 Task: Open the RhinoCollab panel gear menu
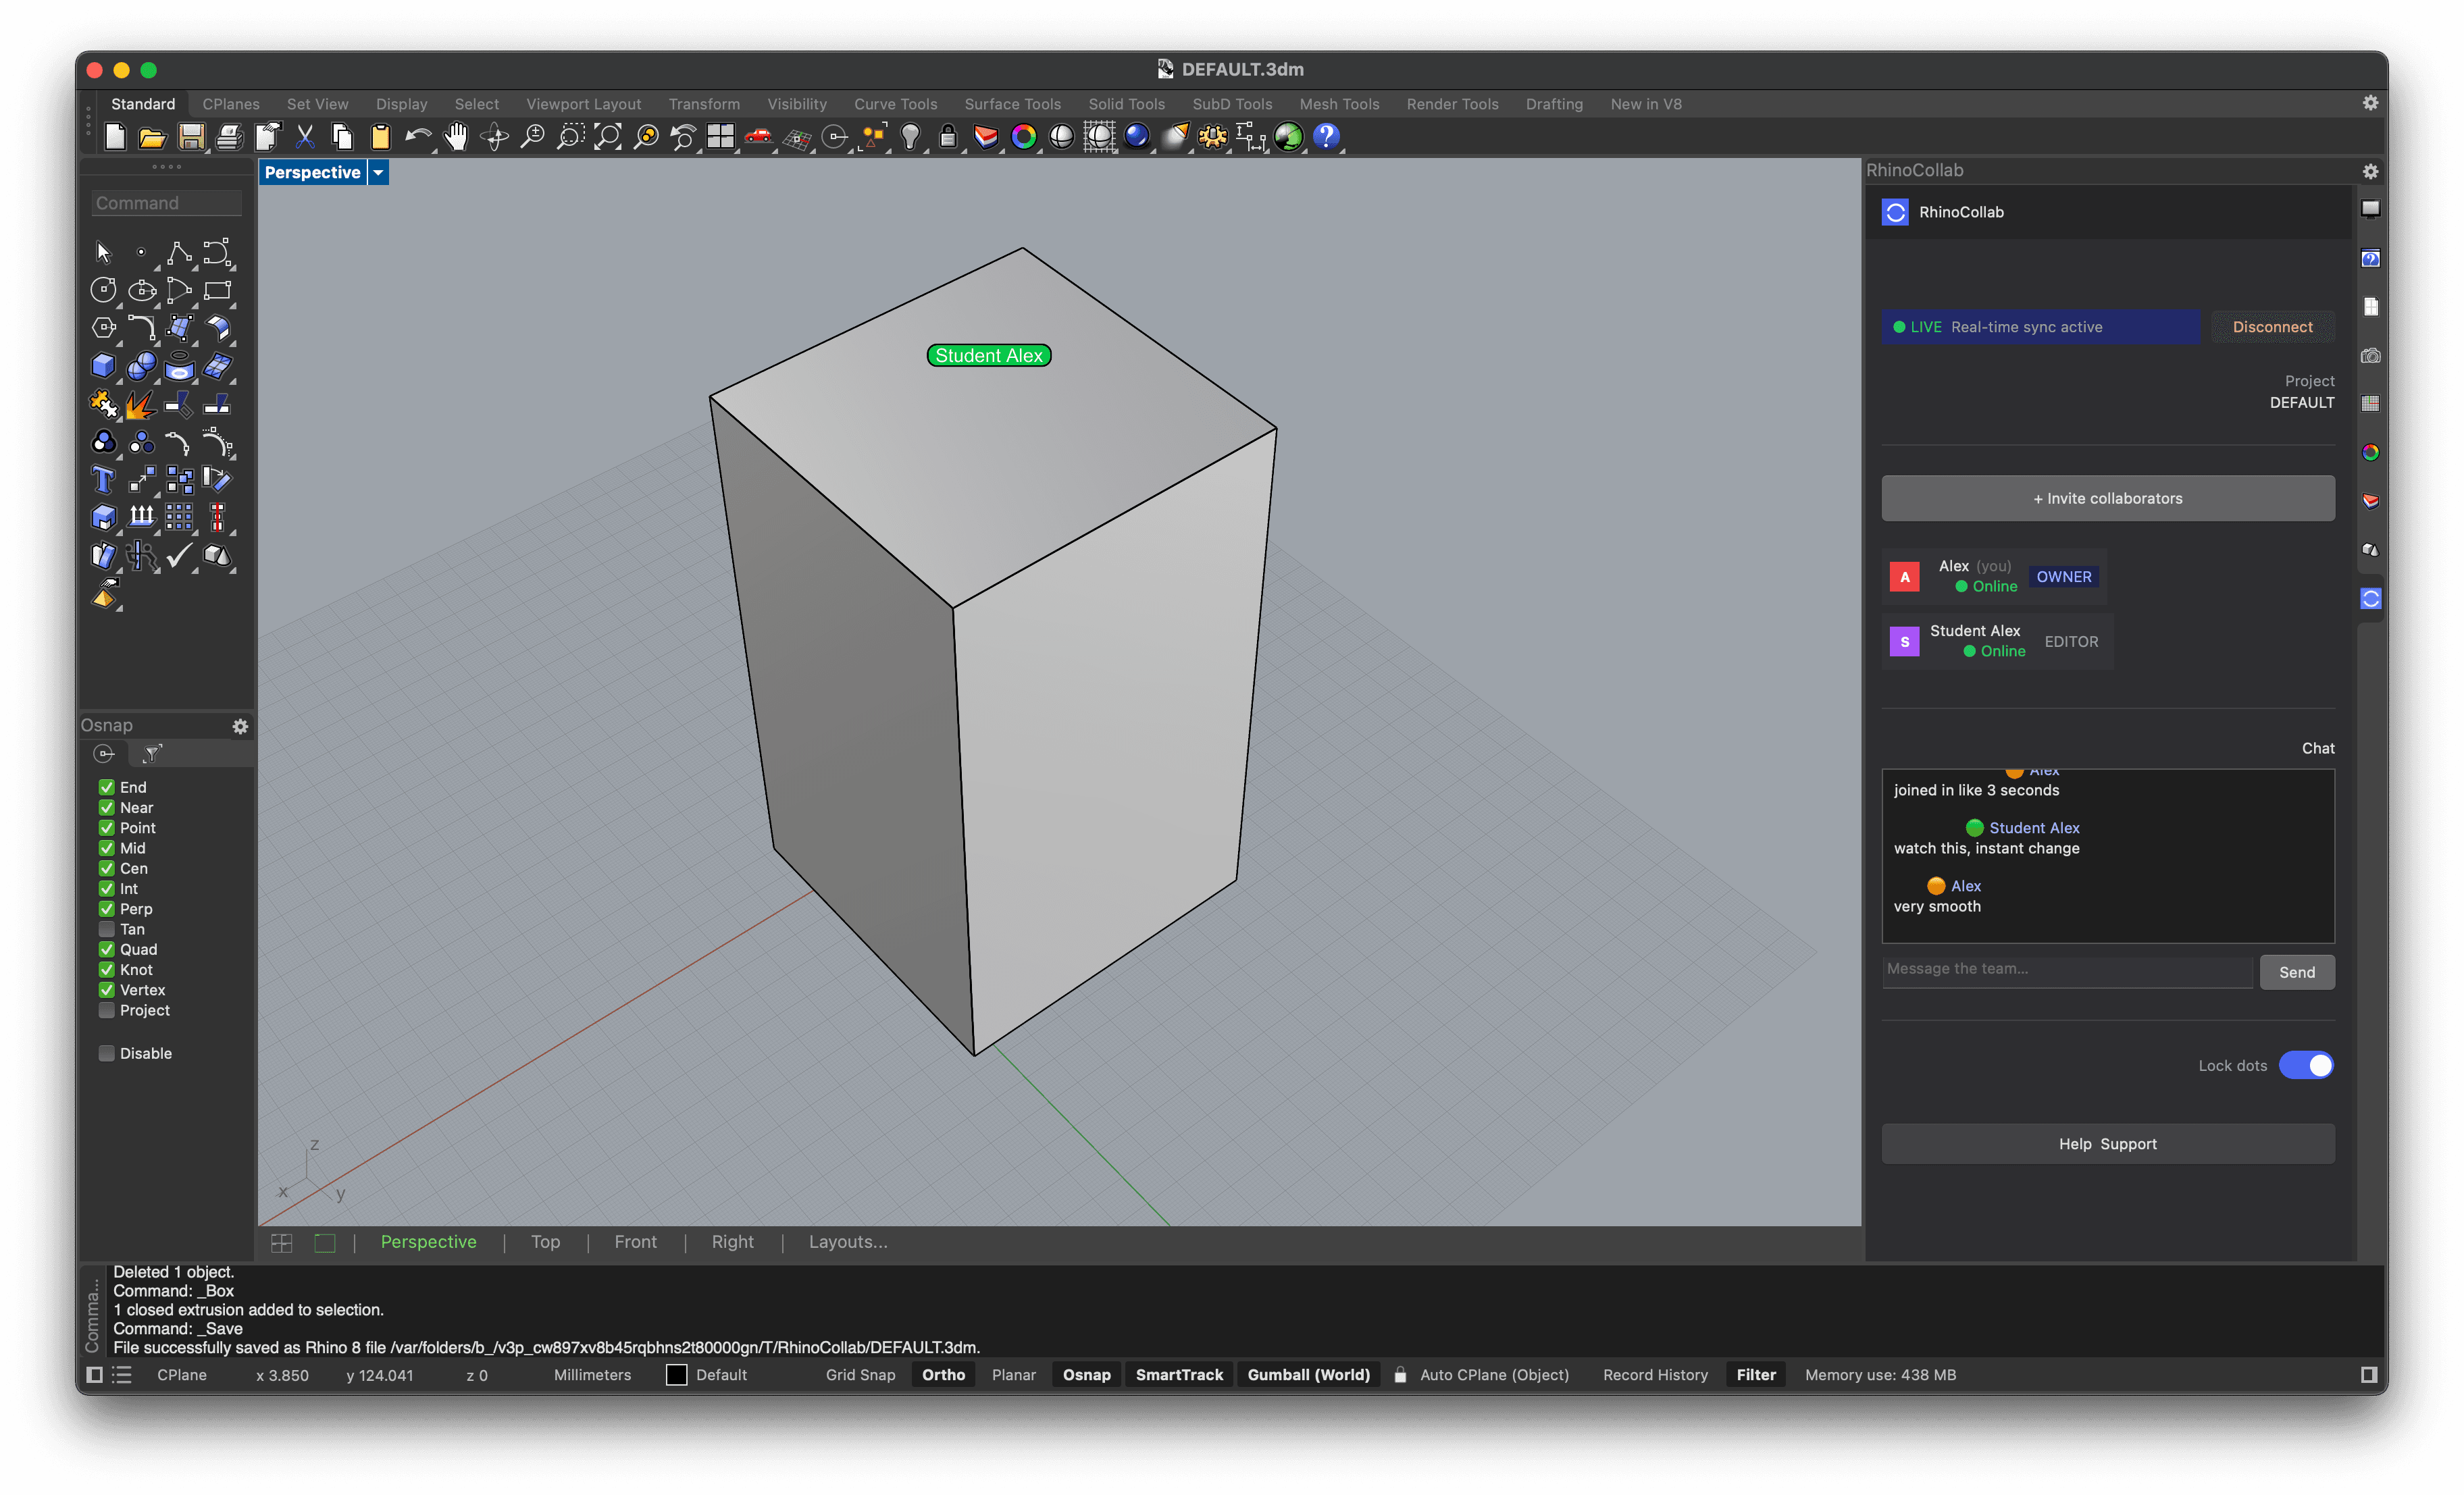click(x=2370, y=171)
